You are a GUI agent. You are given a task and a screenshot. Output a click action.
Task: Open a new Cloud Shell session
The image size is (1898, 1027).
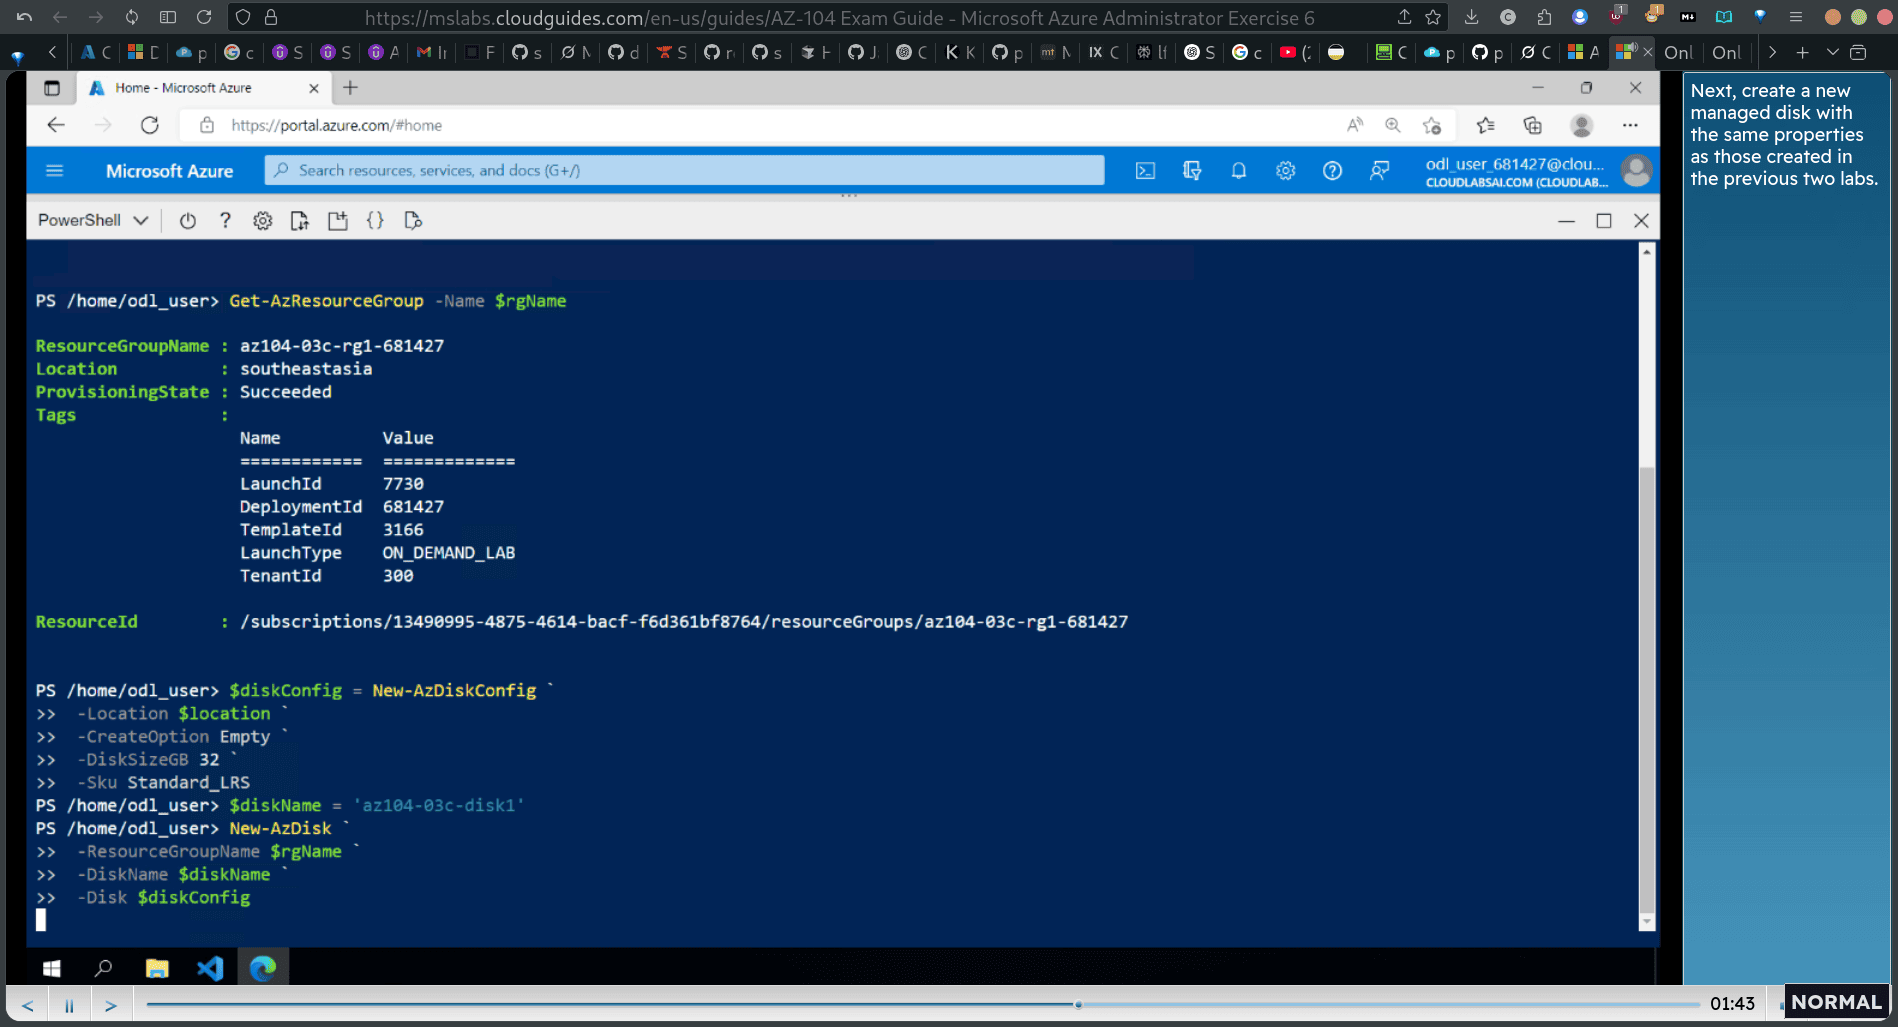[337, 221]
